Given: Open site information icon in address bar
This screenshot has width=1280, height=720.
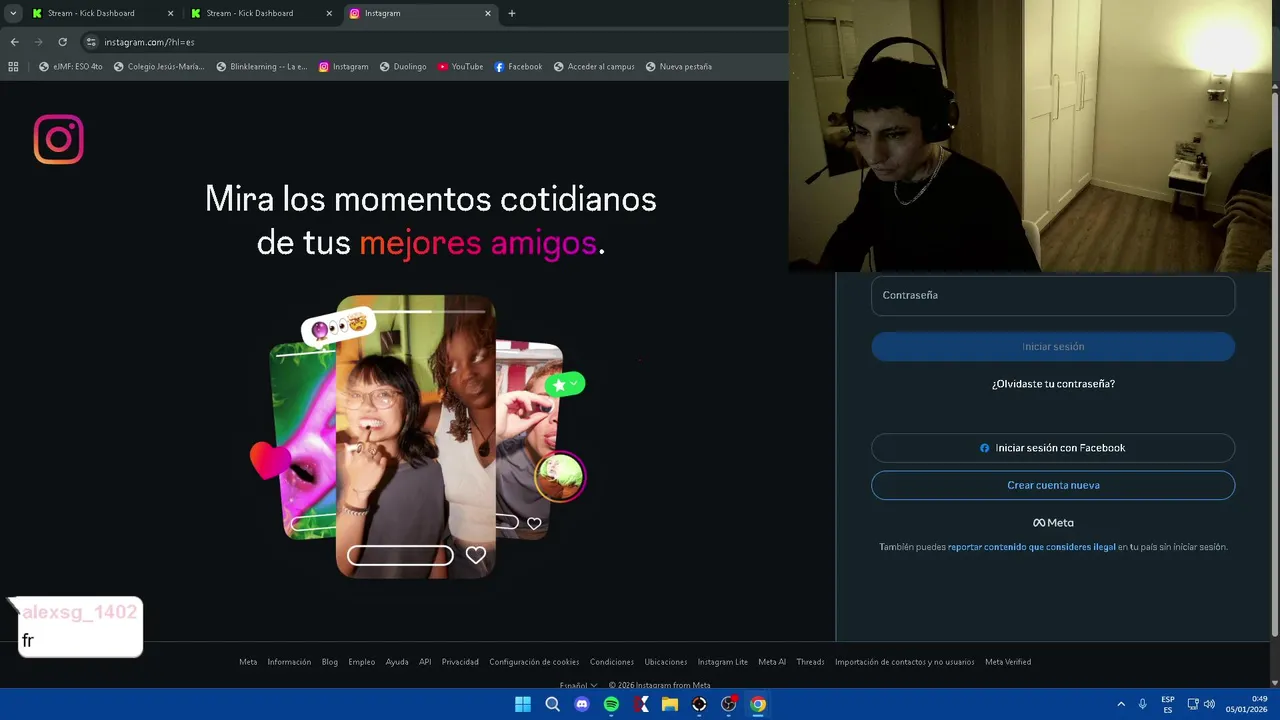Looking at the screenshot, I should [91, 42].
